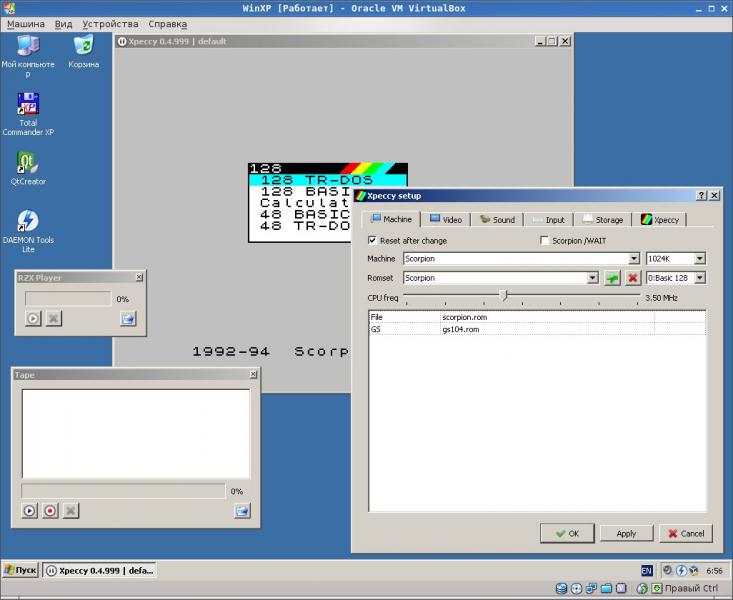Viewport: 733px width, 600px height.
Task: Enable the Scorpion /WAIT checkbox
Action: (x=544, y=240)
